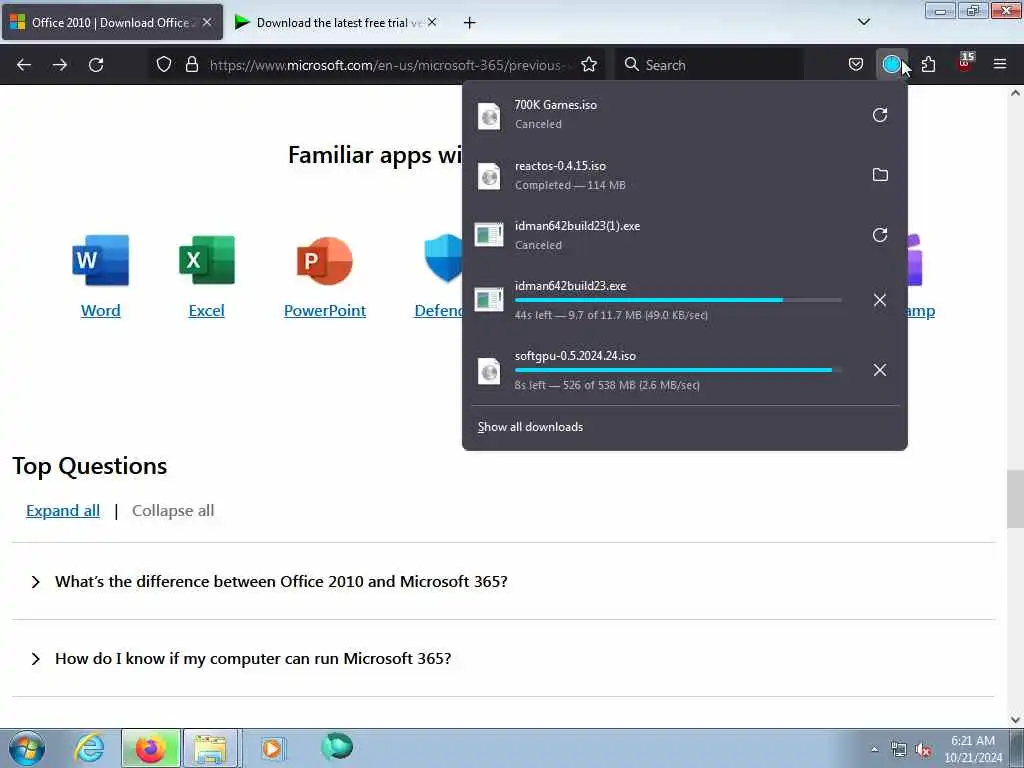Switch to Firefox on the taskbar
This screenshot has width=1024, height=768.
pyautogui.click(x=150, y=748)
